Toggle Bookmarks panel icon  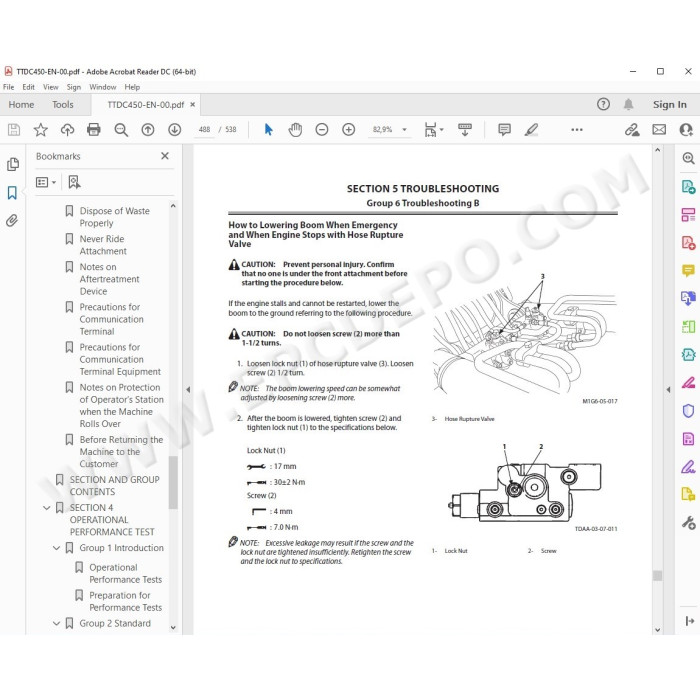pos(12,193)
